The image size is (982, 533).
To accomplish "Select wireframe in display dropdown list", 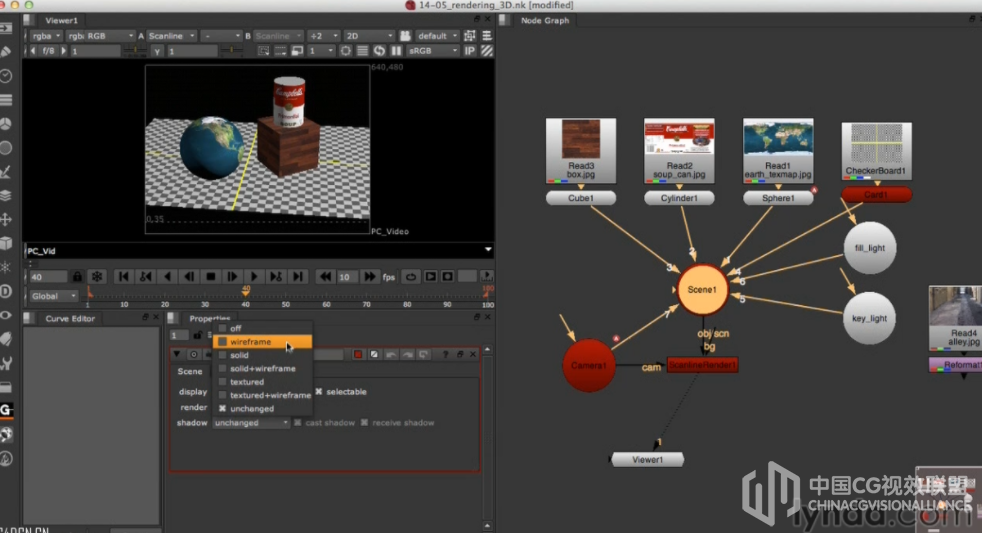I will [x=262, y=341].
